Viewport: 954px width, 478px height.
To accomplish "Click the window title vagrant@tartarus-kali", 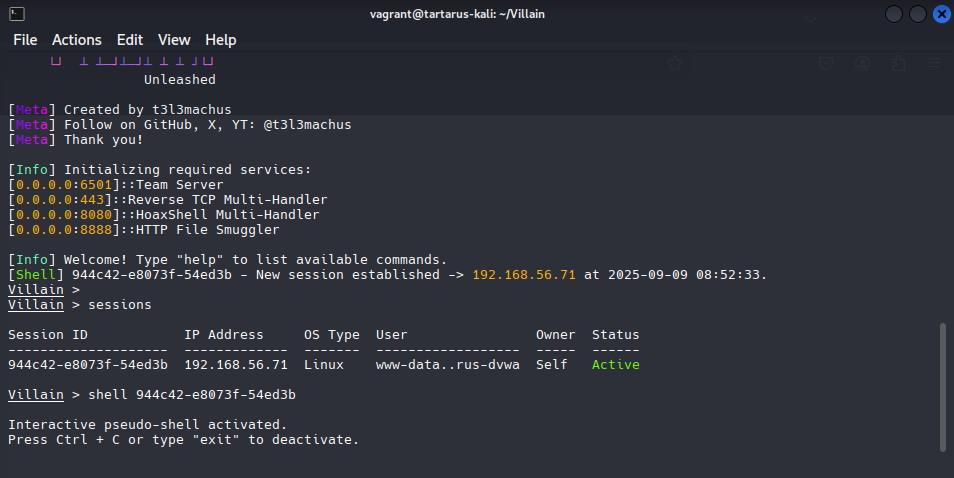I will [477, 14].
